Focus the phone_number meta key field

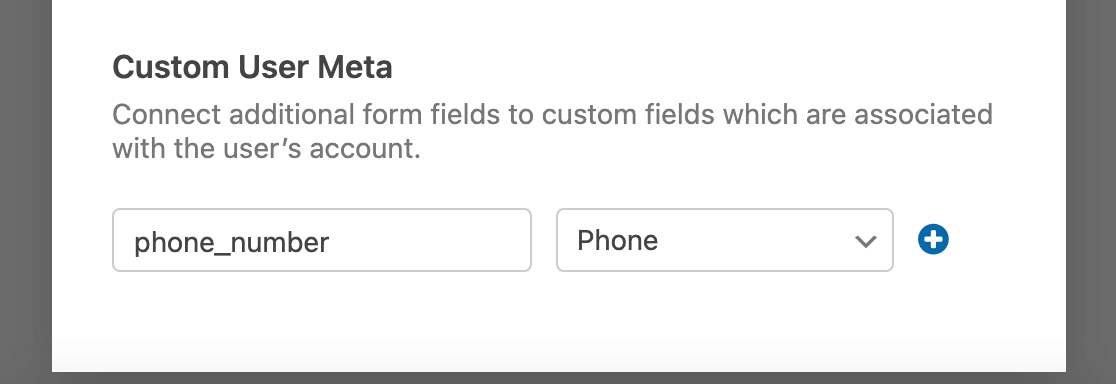pyautogui.click(x=322, y=240)
